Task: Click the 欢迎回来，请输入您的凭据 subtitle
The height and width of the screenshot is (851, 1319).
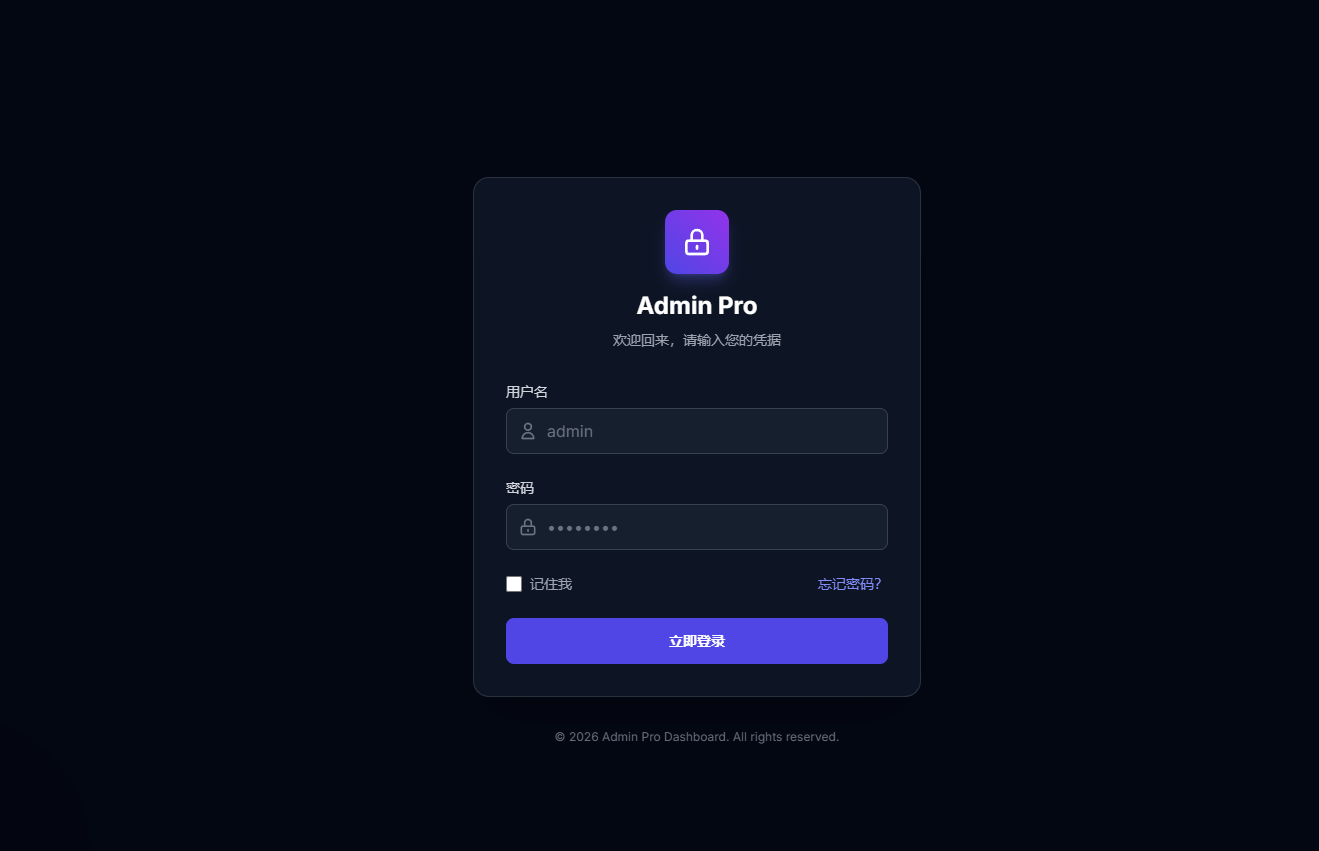Action: click(697, 340)
